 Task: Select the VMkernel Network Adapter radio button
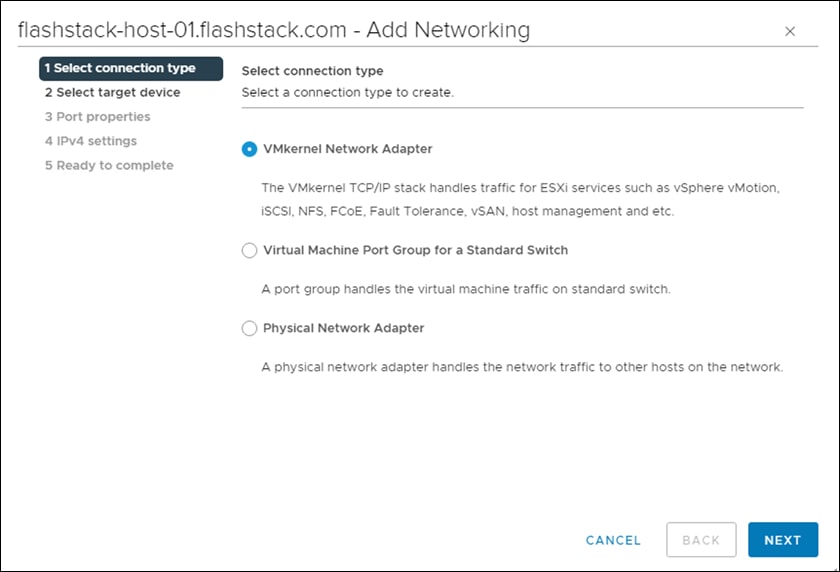pyautogui.click(x=249, y=149)
